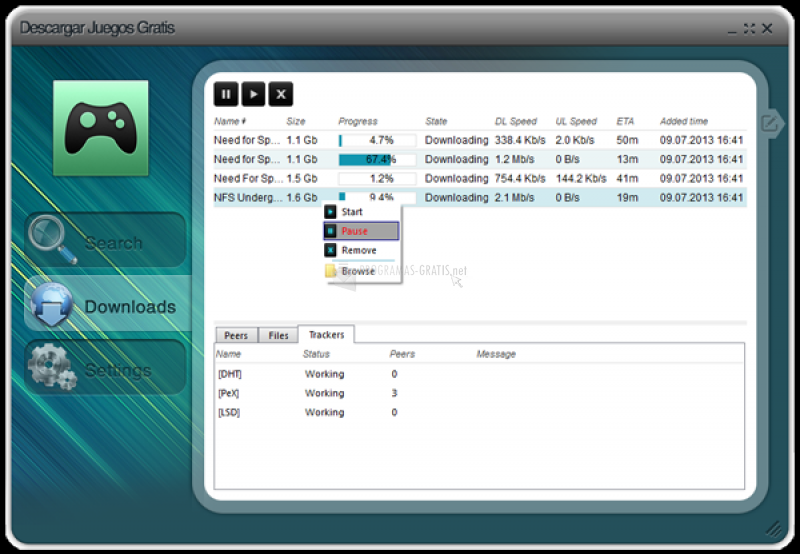Sort by Added time column header
800x554 pixels.
point(684,121)
